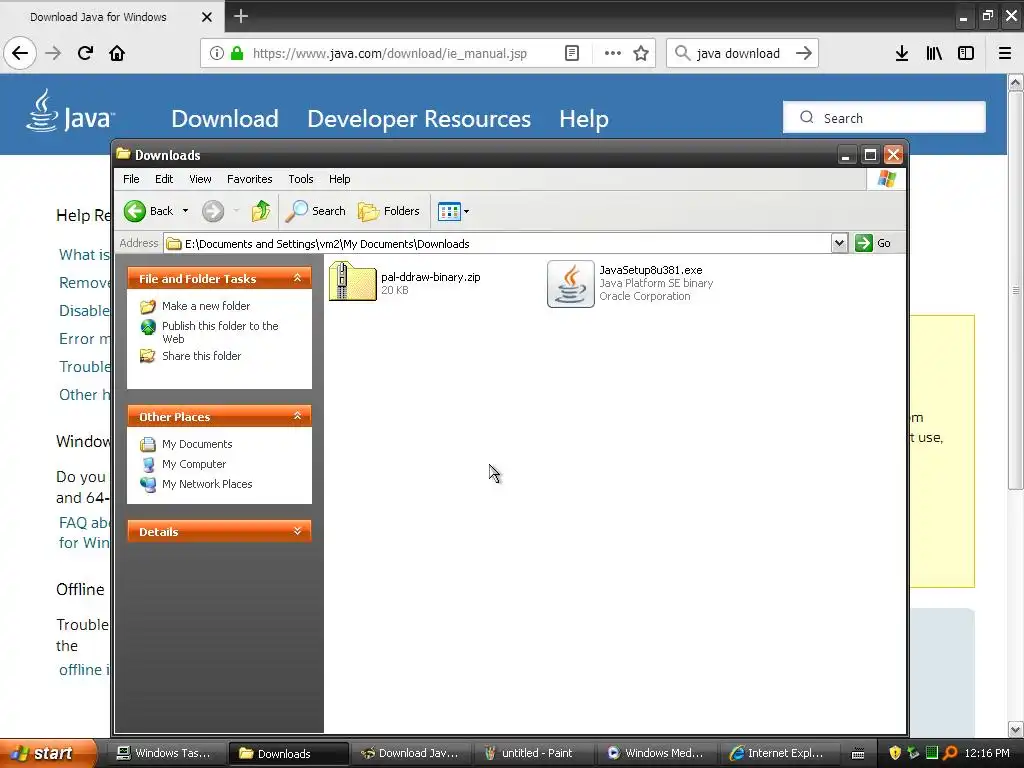Image resolution: width=1024 pixels, height=768 pixels.
Task: Click Firefox forward arrow button
Action: pos(53,53)
